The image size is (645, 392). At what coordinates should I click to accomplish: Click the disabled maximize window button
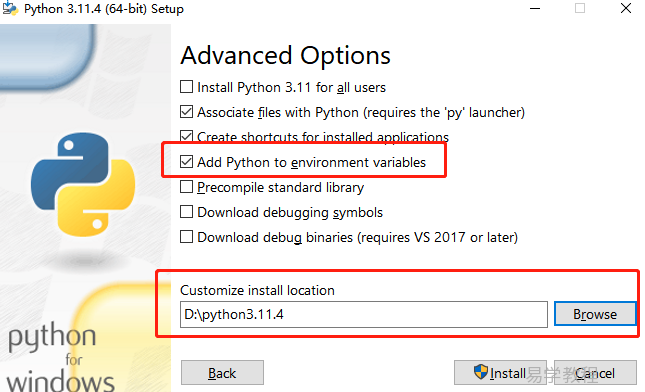580,8
